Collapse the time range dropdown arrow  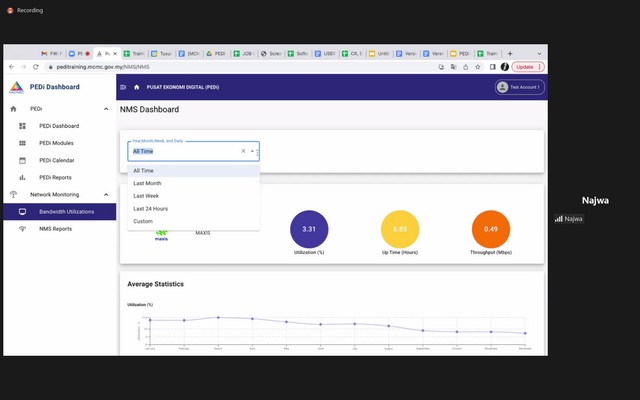[x=252, y=151]
